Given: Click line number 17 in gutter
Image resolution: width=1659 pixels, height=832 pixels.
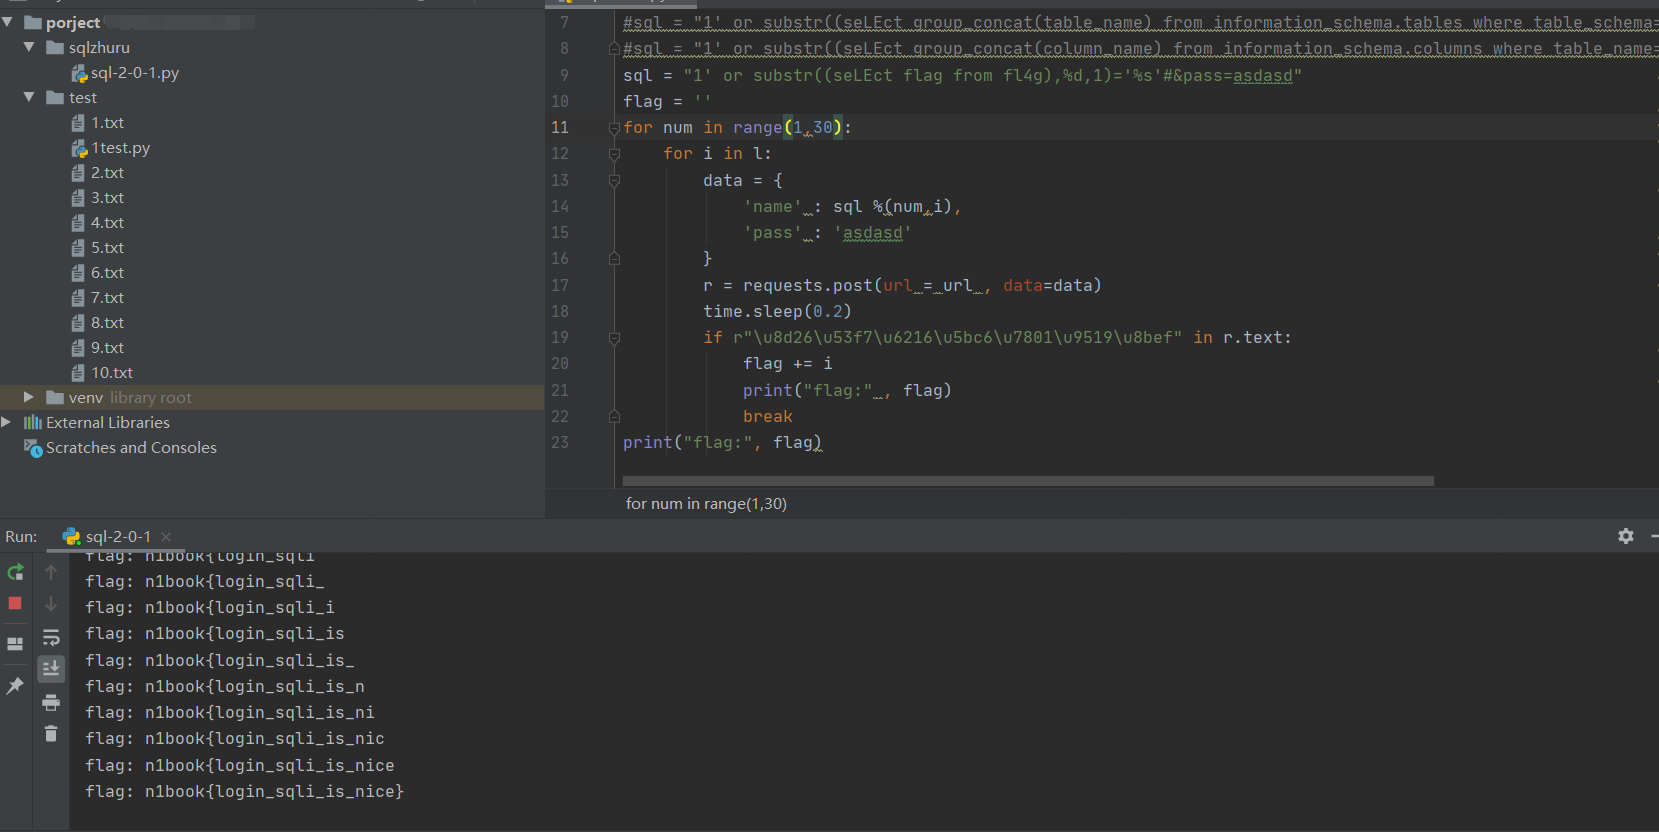Looking at the screenshot, I should (x=560, y=285).
